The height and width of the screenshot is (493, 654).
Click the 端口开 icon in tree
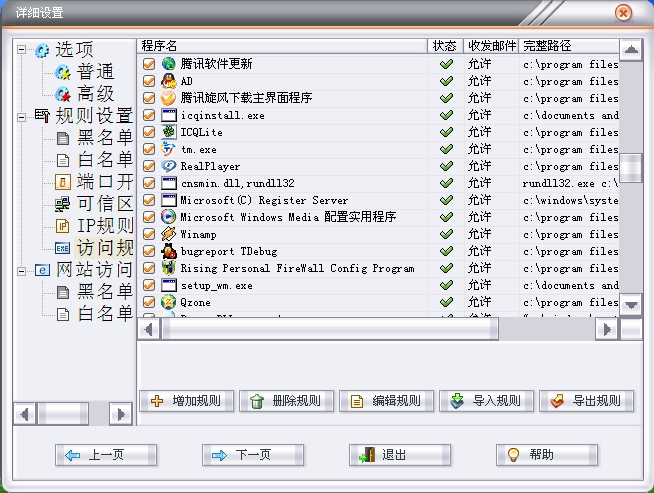(63, 182)
